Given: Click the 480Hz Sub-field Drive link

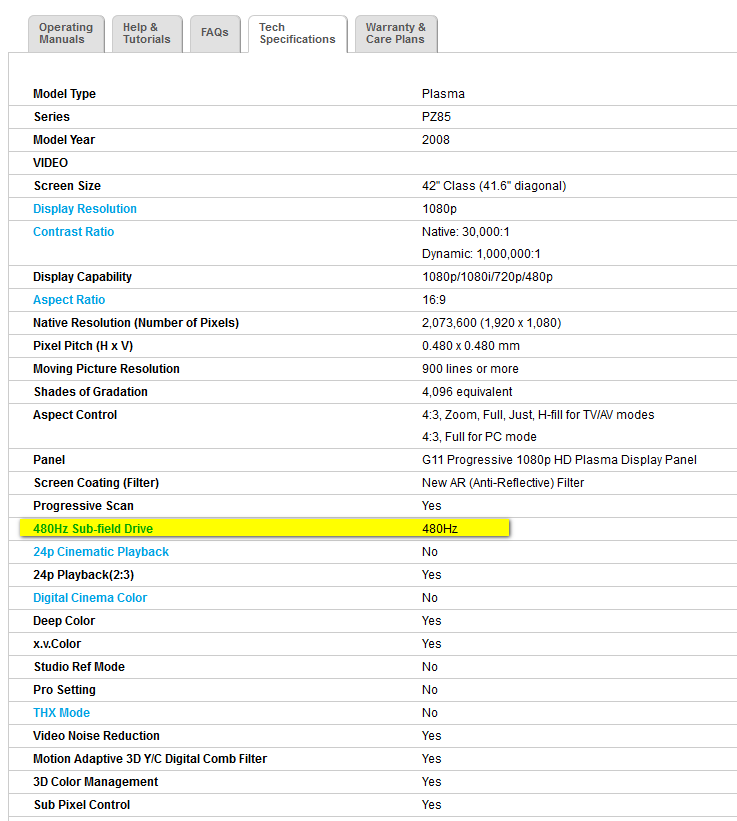Looking at the screenshot, I should coord(93,528).
